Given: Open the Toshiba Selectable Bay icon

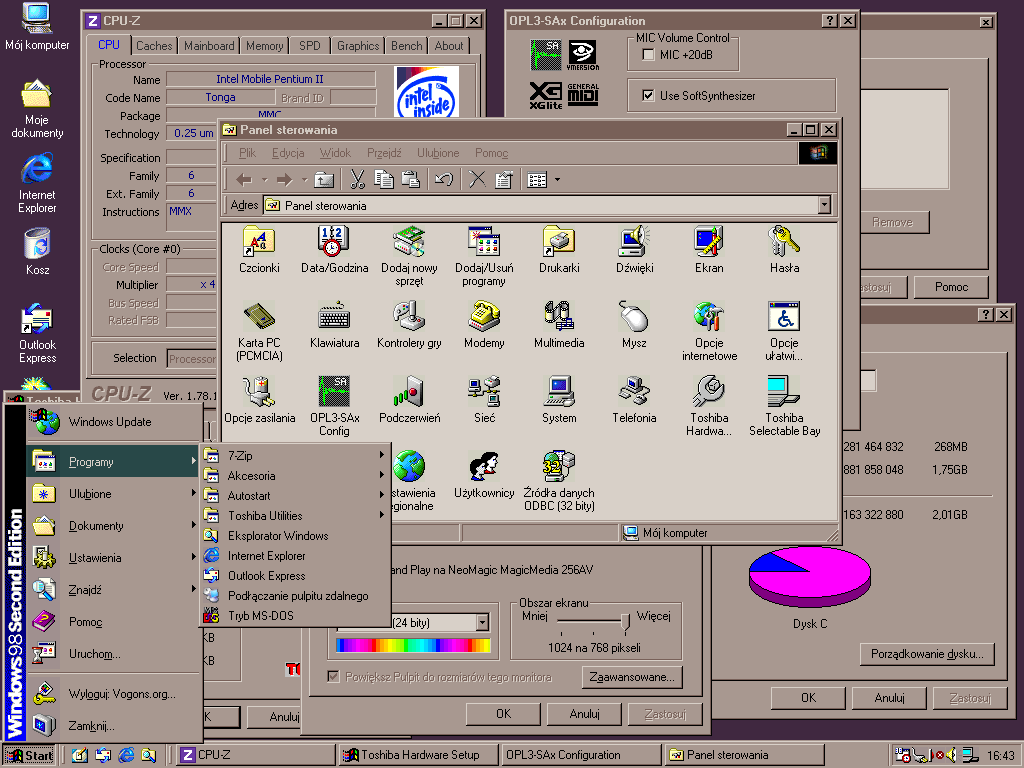Looking at the screenshot, I should [784, 392].
